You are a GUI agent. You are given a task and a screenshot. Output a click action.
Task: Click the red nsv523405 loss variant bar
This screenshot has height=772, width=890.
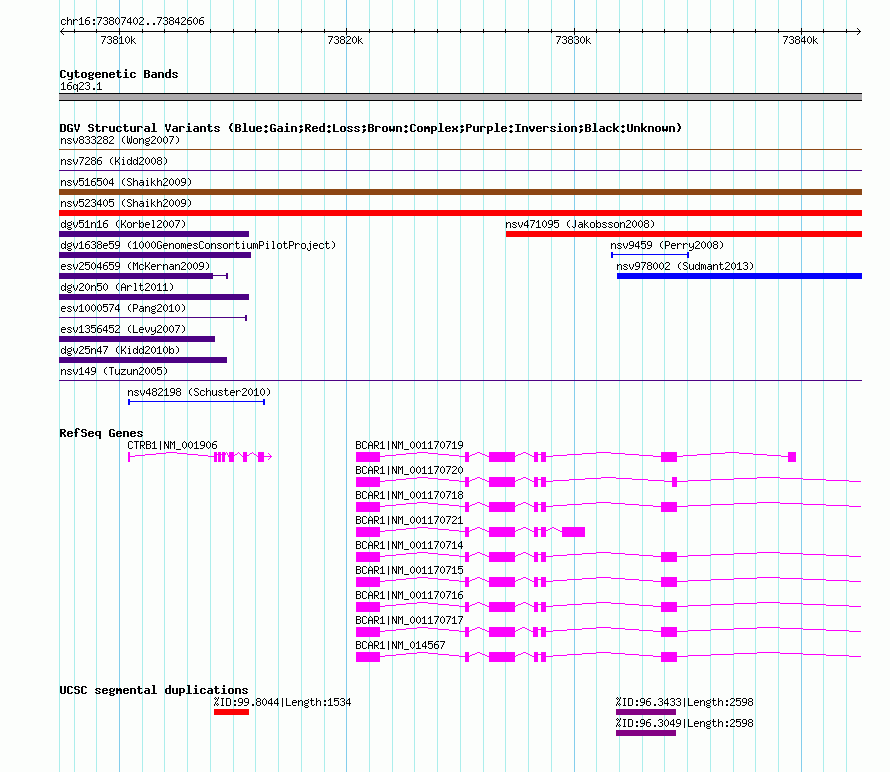[460, 213]
